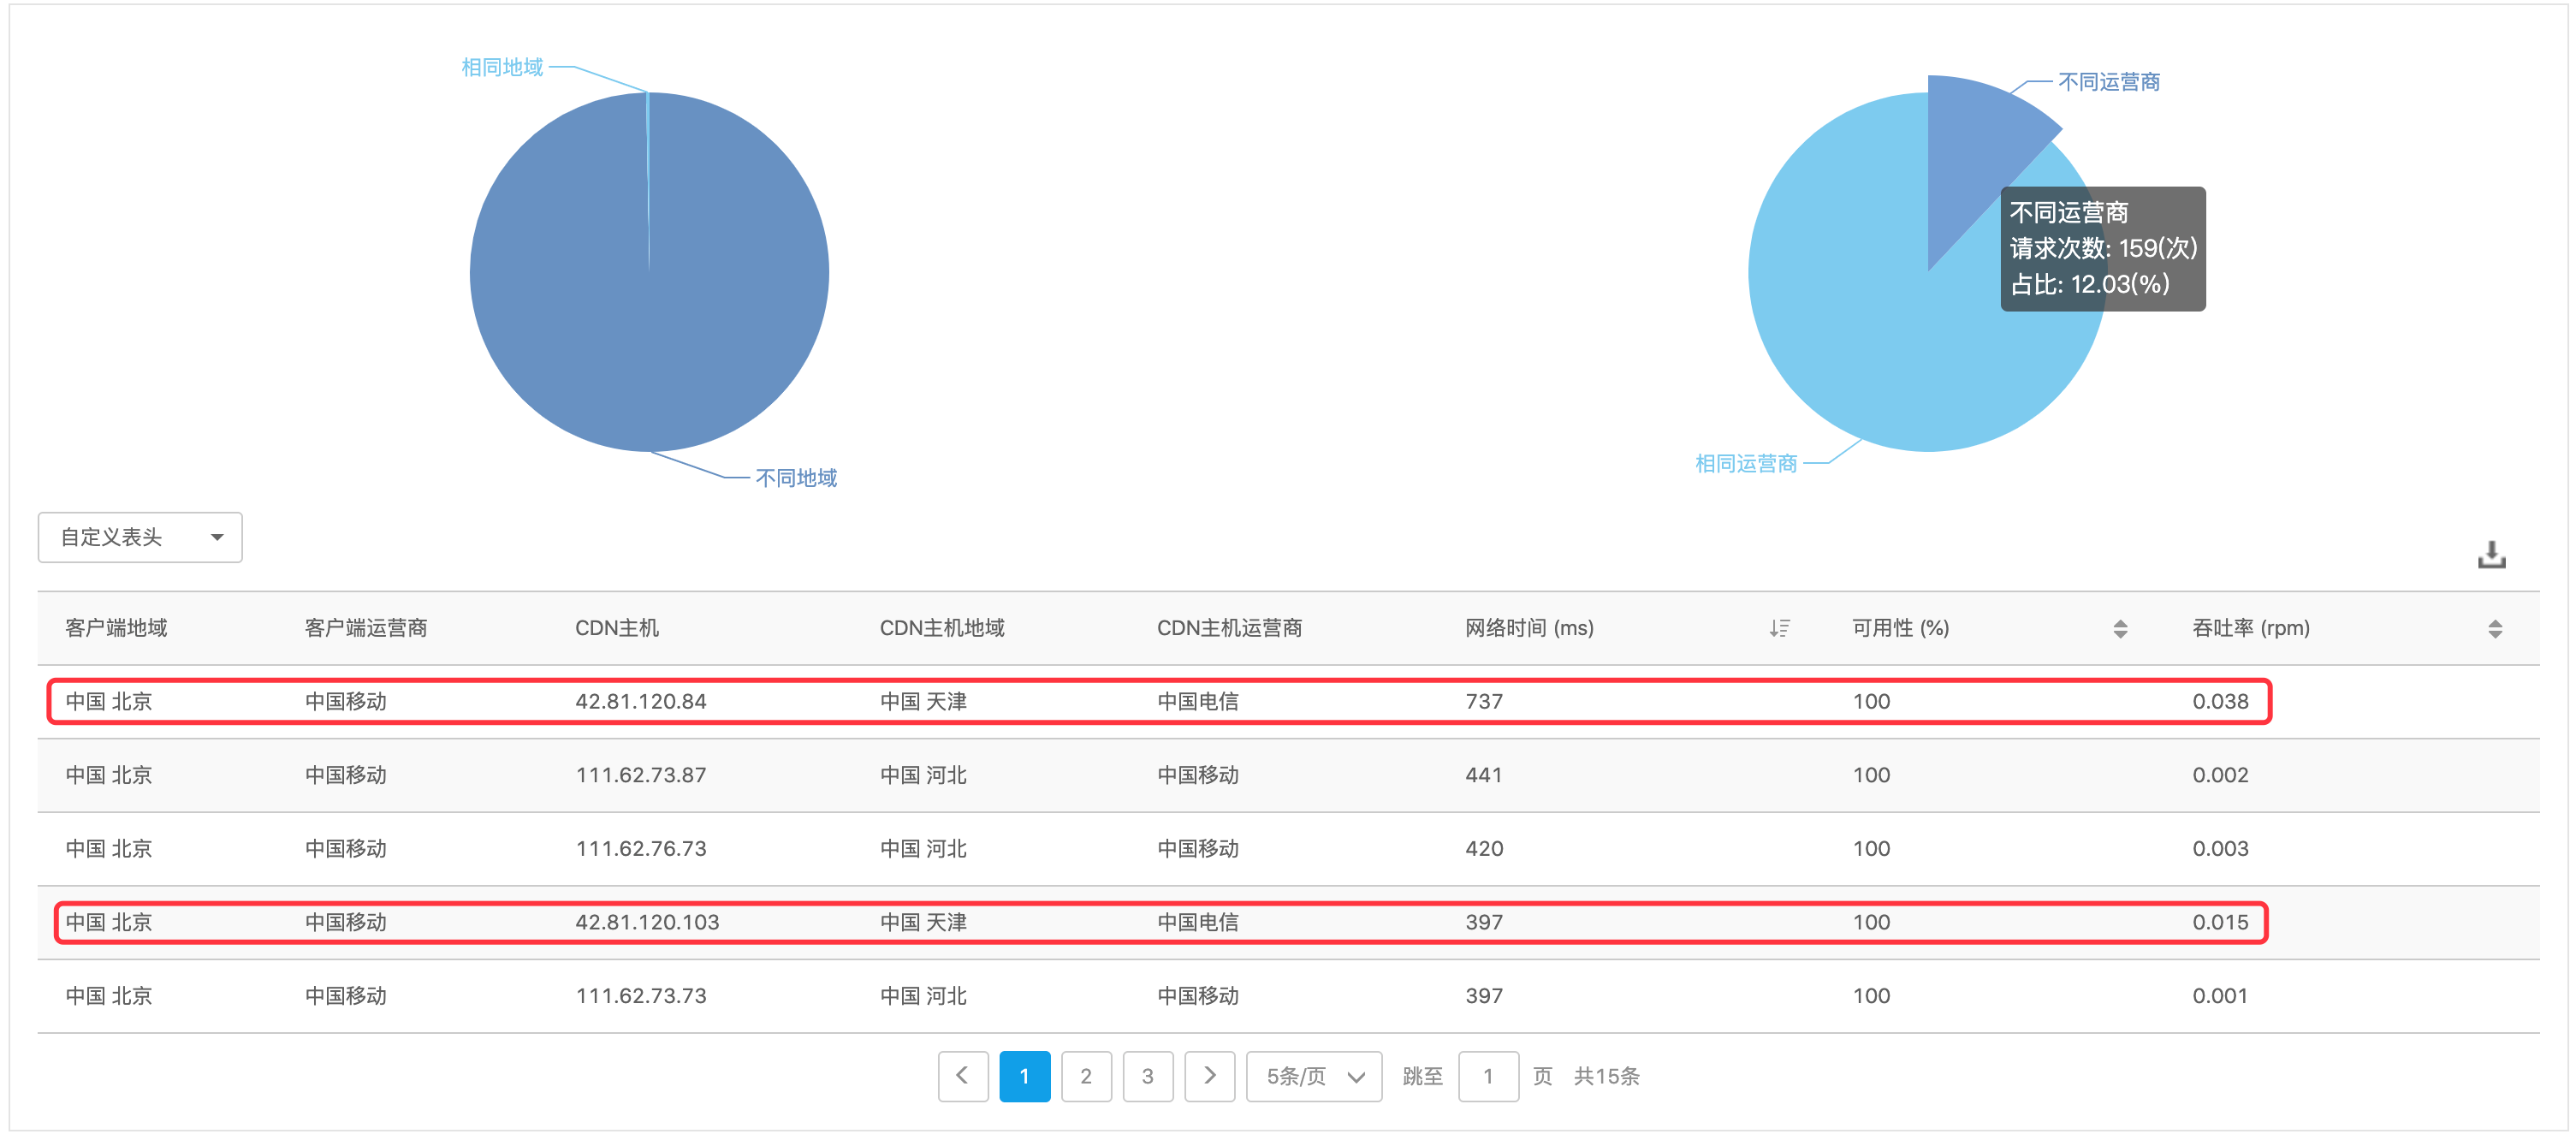Click 中国 河北 in 111.62.73.87 row
2576x1140 pixels.
click(x=923, y=775)
